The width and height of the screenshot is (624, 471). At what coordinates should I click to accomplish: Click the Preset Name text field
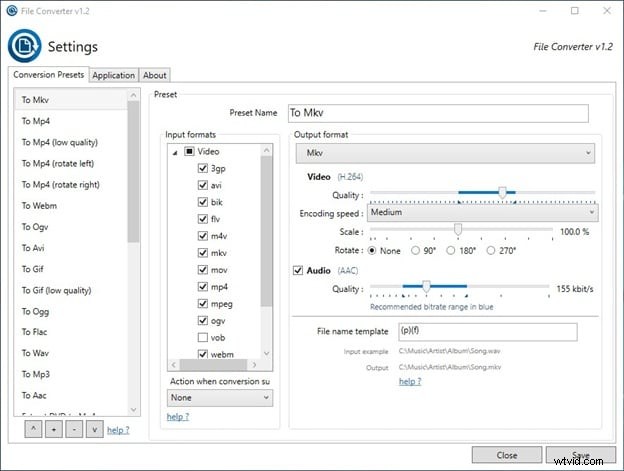(438, 113)
